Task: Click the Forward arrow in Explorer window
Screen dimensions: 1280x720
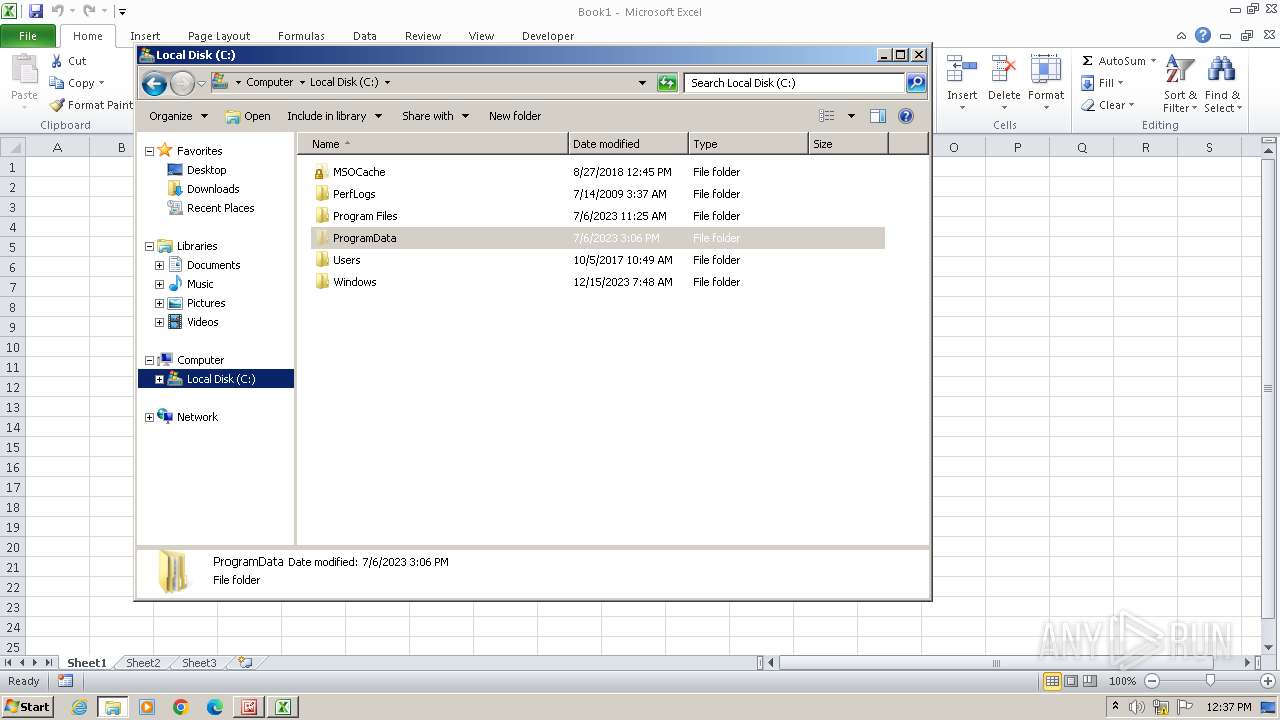Action: click(x=182, y=83)
